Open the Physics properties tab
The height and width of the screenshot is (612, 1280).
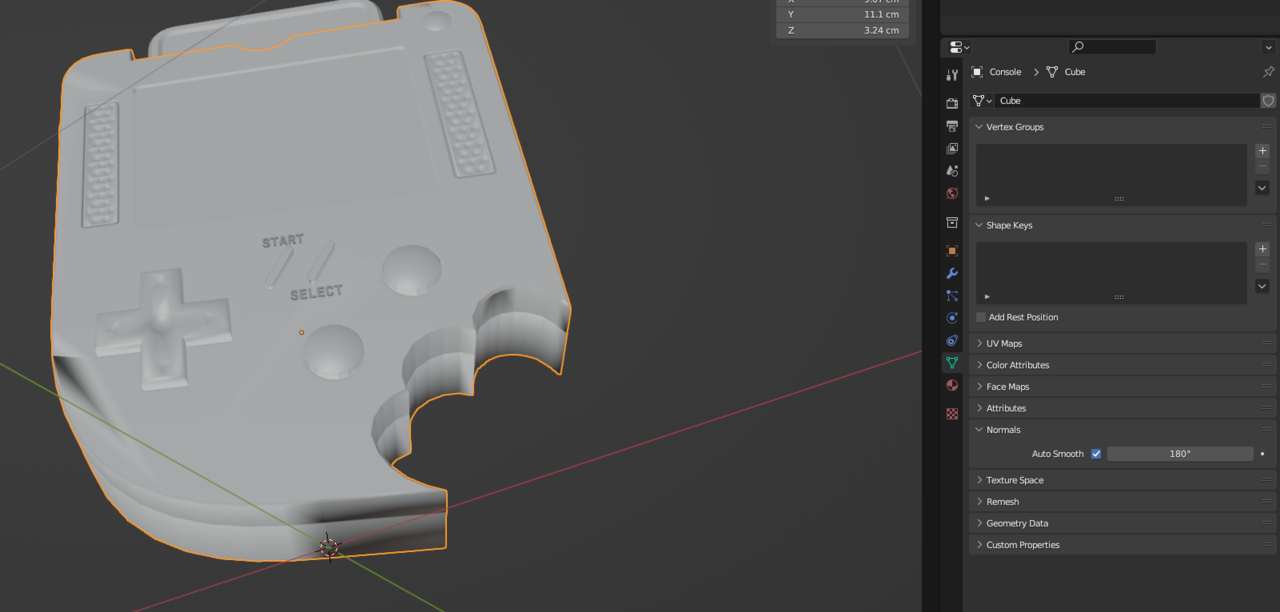(952, 318)
